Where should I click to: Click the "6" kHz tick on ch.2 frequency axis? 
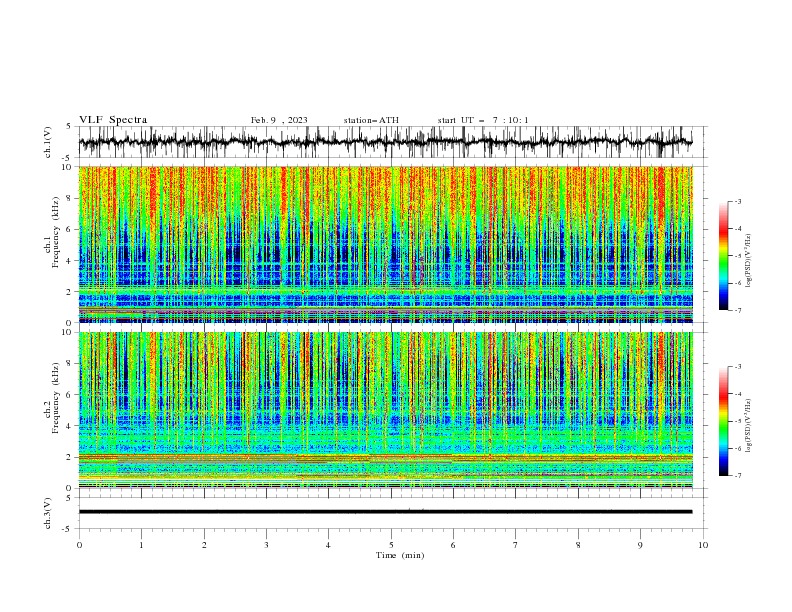(70, 395)
